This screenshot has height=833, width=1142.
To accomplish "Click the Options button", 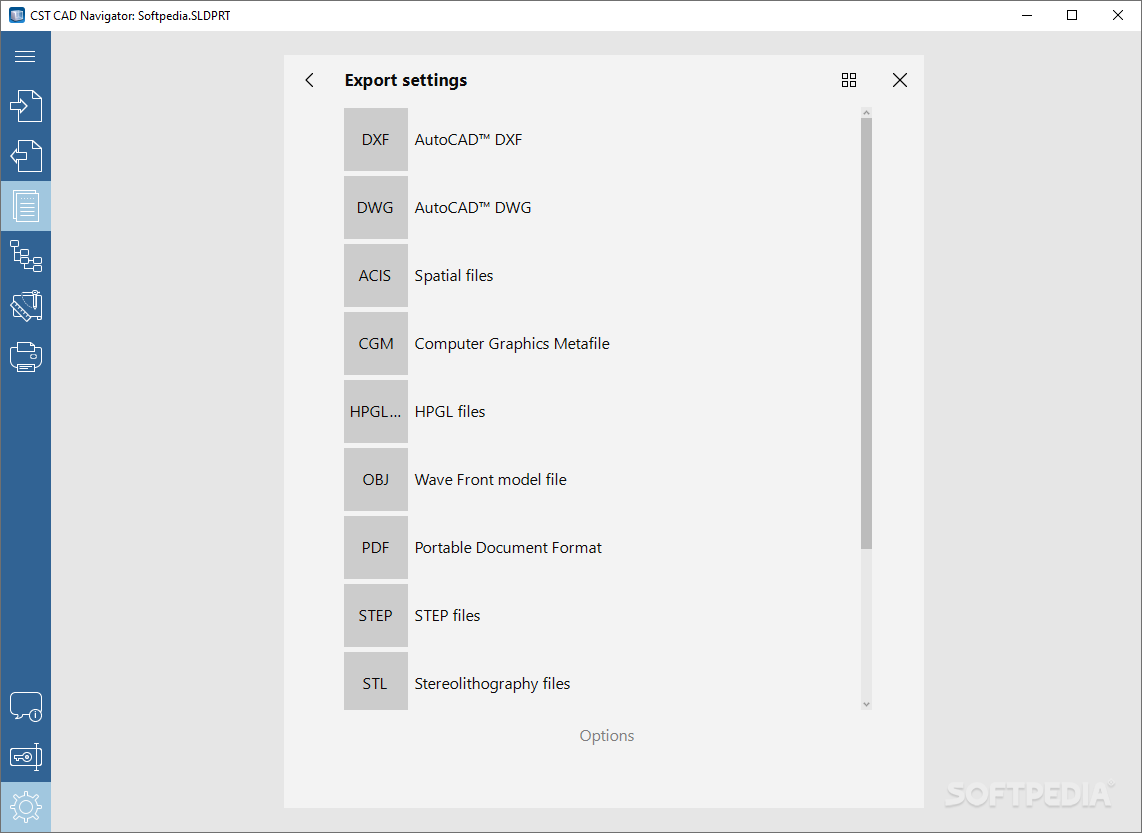I will [607, 735].
